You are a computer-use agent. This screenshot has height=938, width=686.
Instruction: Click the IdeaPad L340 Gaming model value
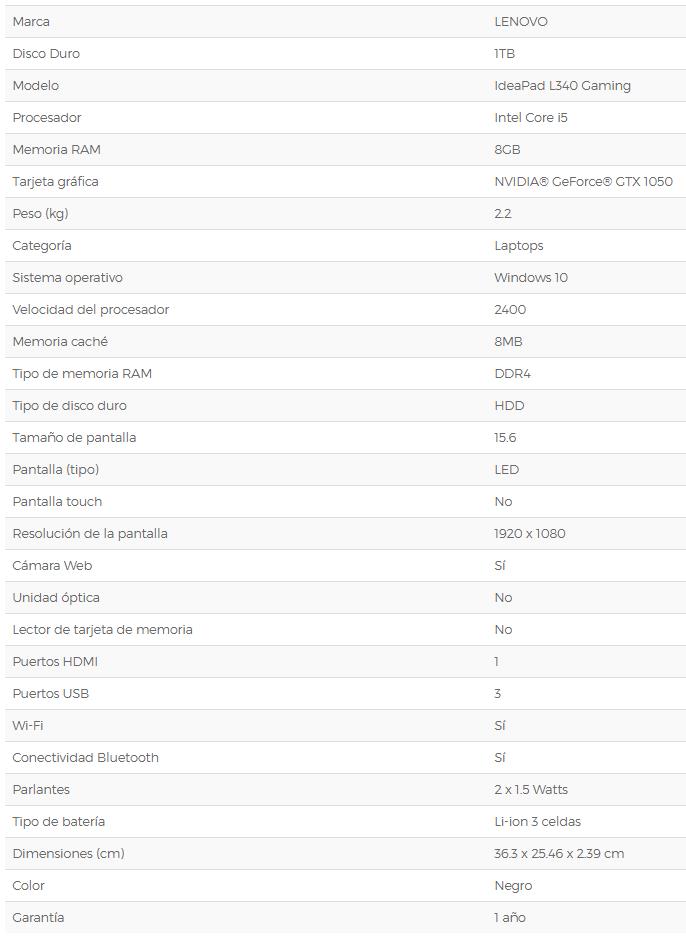pos(562,85)
